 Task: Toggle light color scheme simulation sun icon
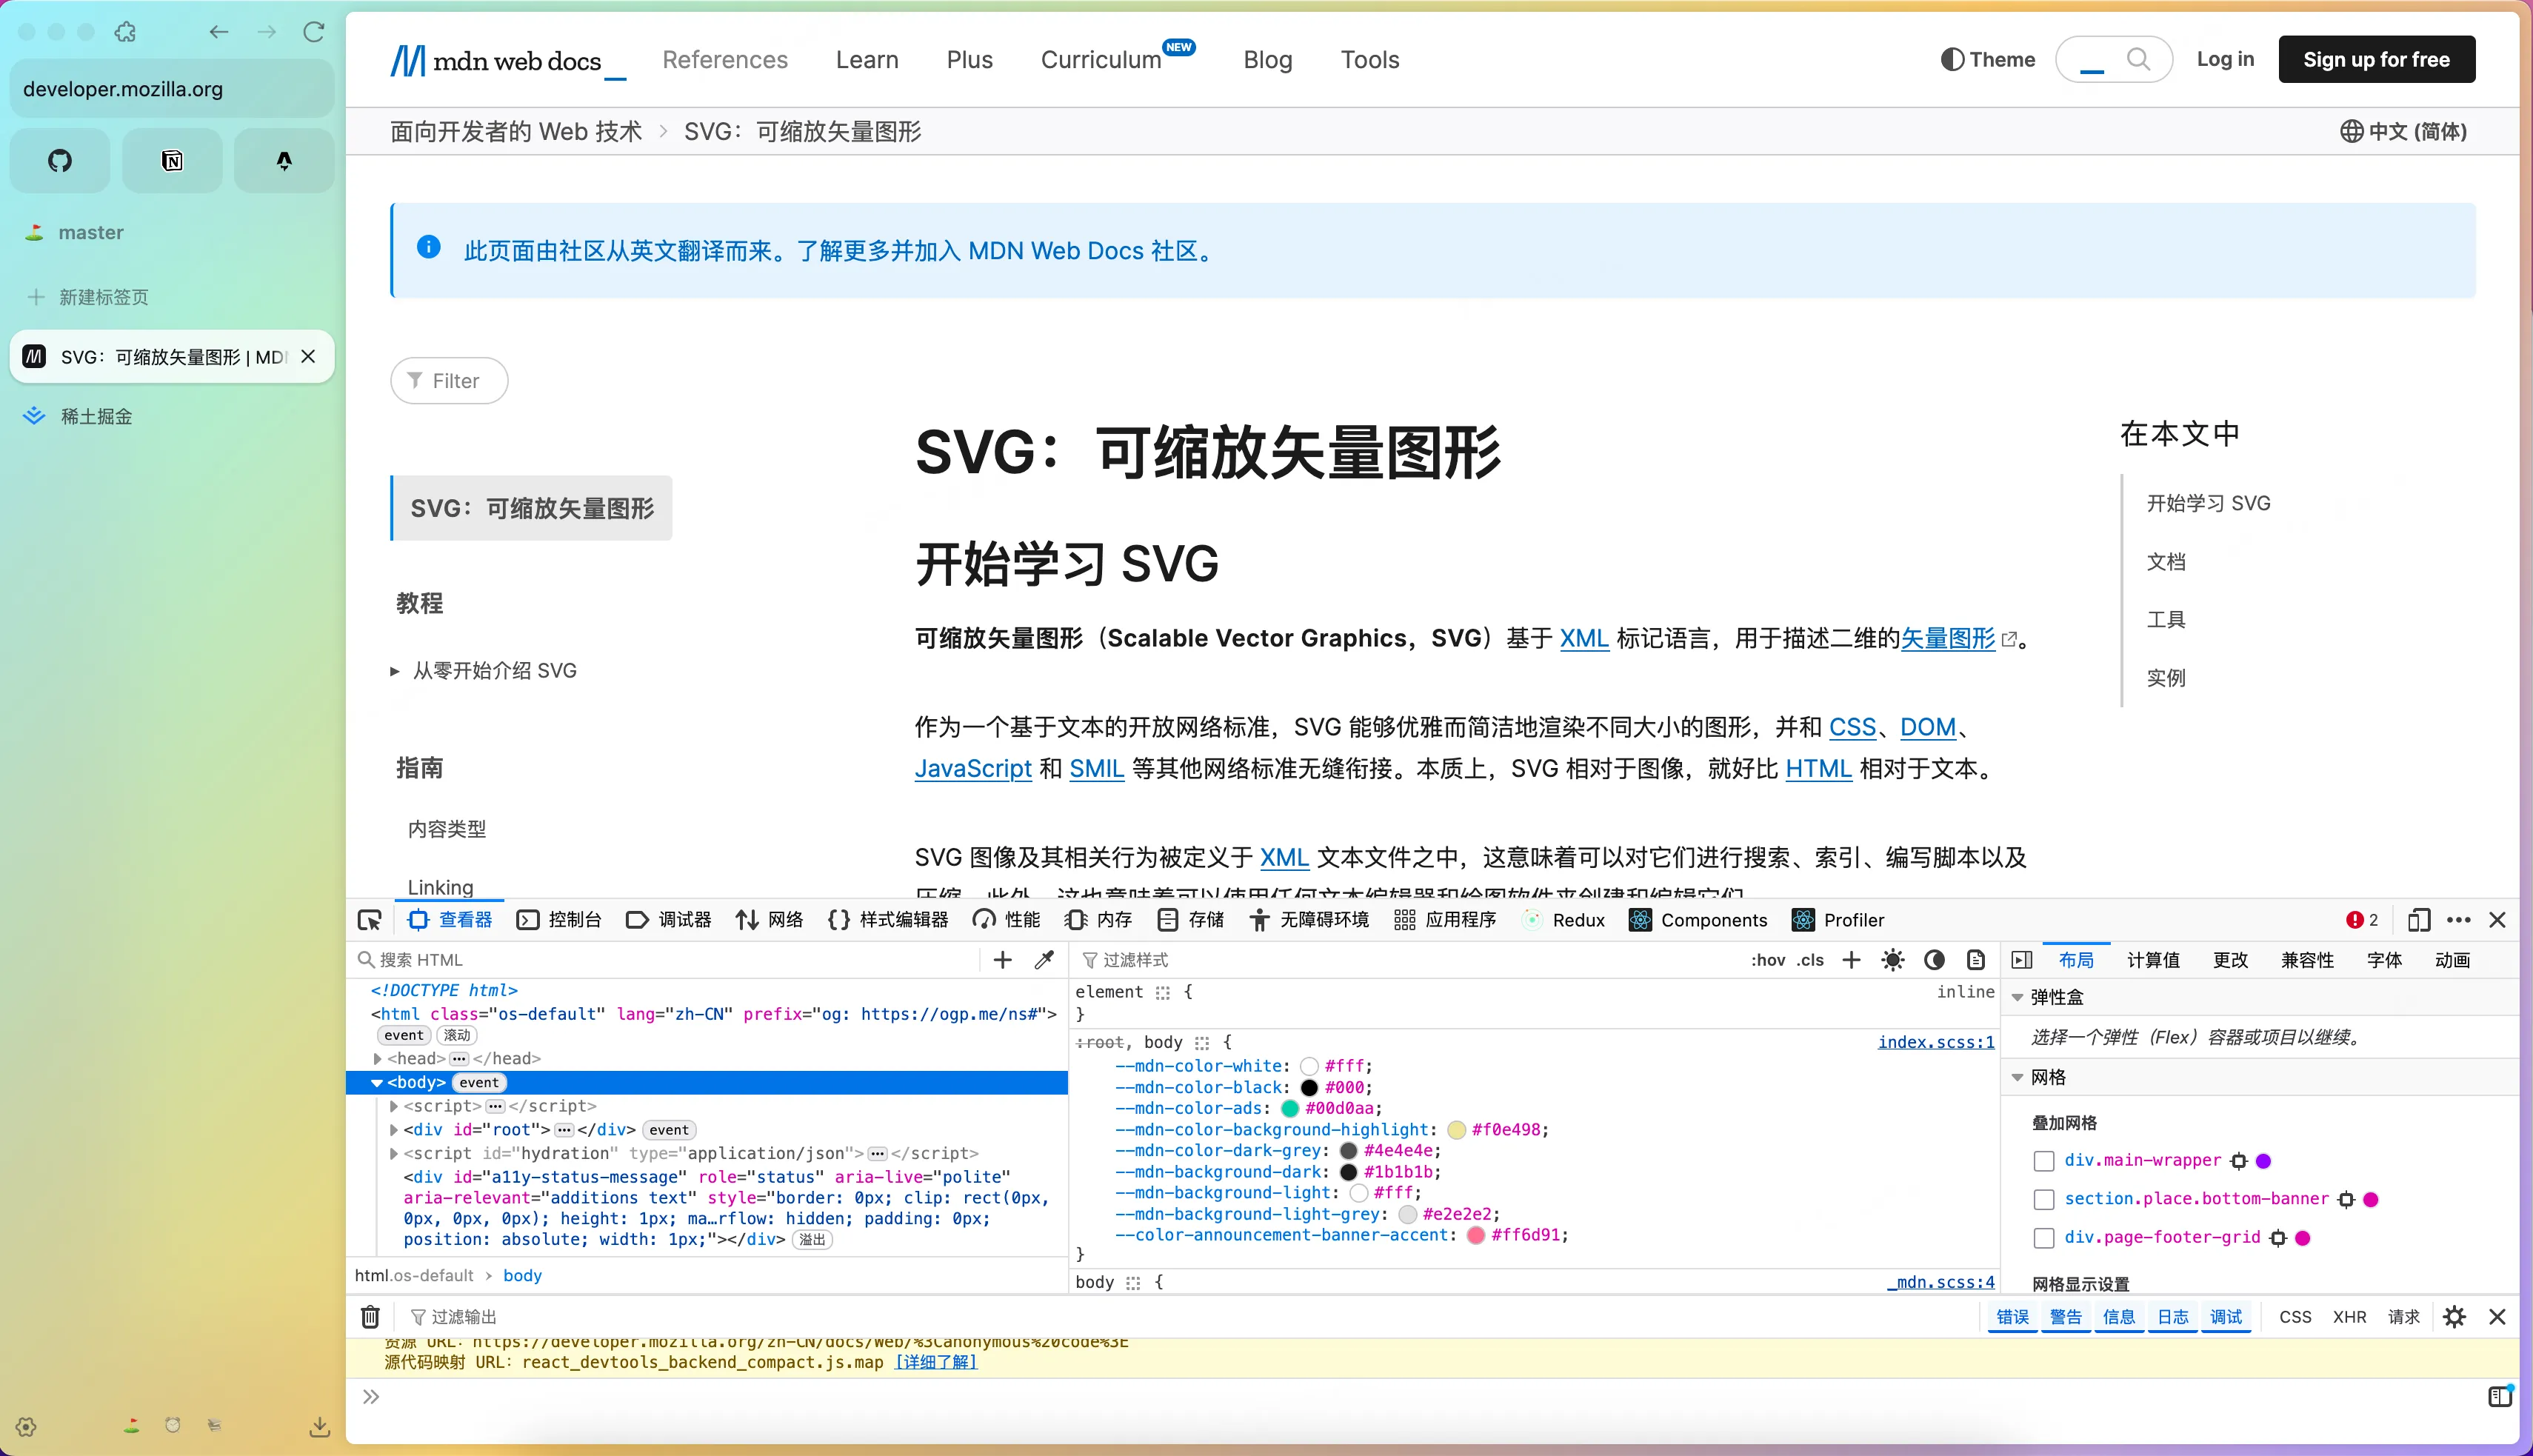(x=1892, y=960)
